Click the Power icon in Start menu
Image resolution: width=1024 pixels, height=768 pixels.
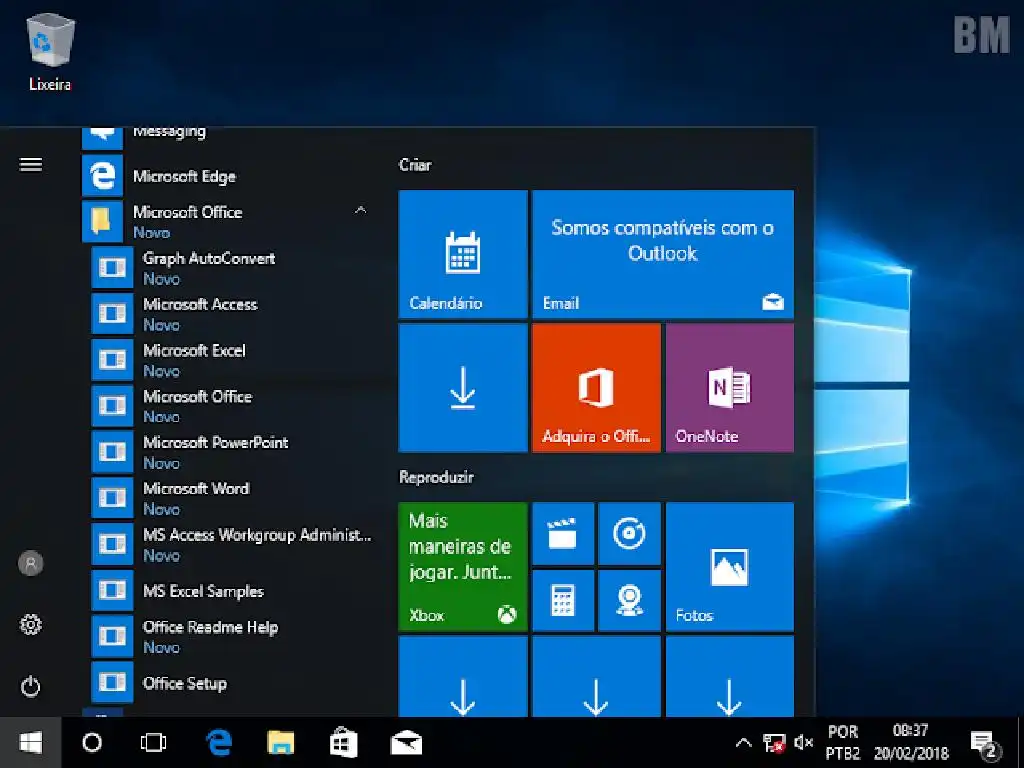31,686
